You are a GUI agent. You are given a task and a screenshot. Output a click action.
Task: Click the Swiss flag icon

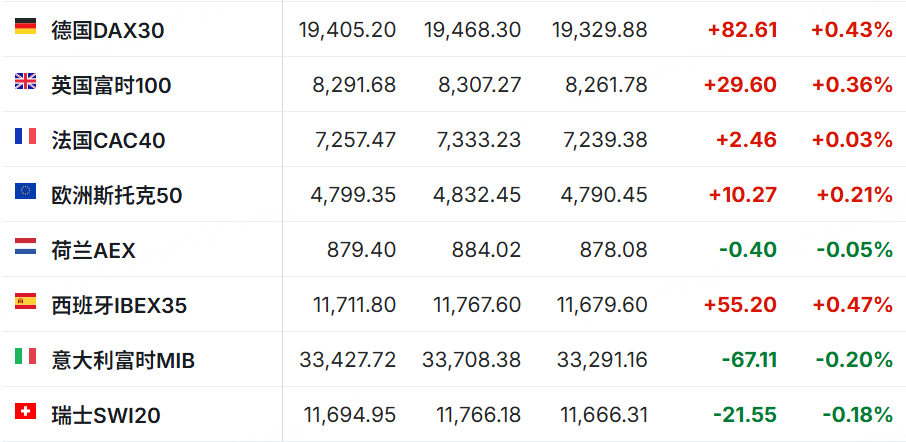coord(25,411)
